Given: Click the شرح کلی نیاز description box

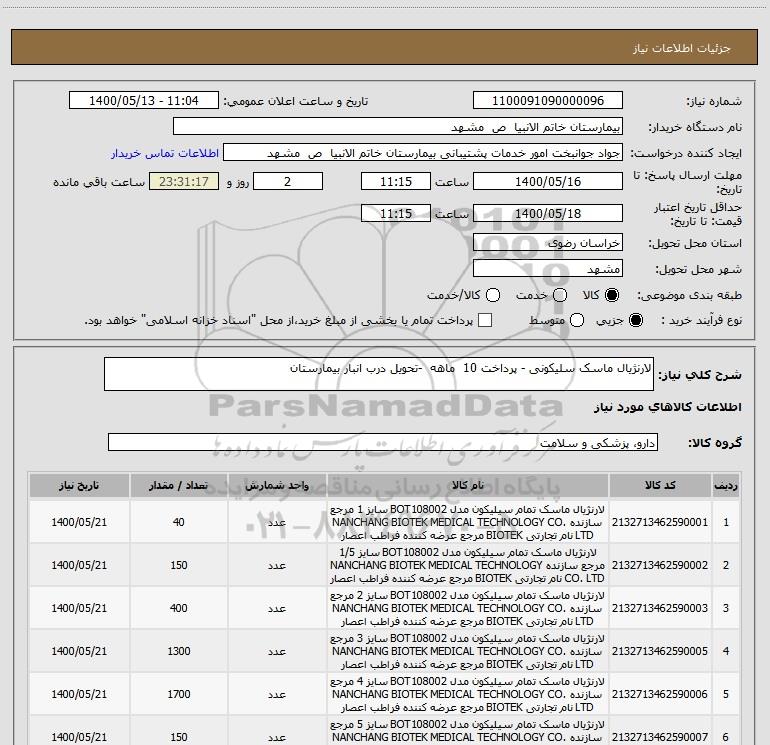Looking at the screenshot, I should pos(379,374).
